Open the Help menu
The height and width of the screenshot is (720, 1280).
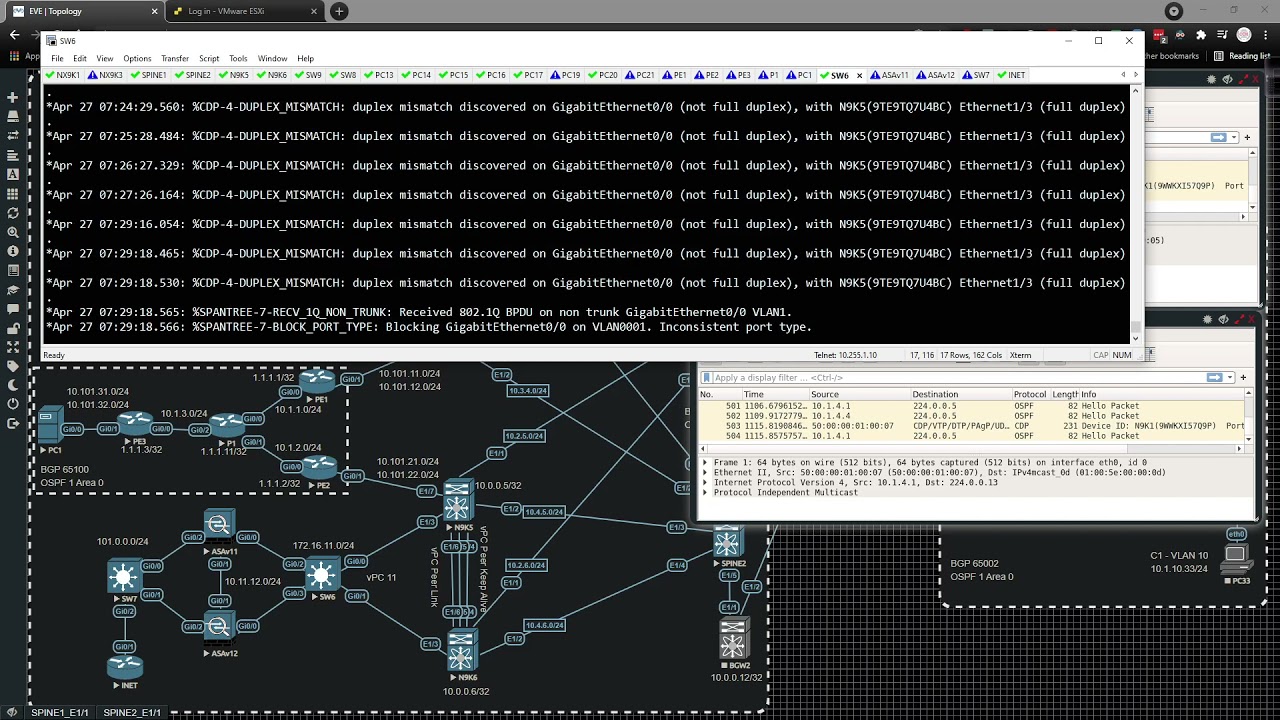point(305,59)
